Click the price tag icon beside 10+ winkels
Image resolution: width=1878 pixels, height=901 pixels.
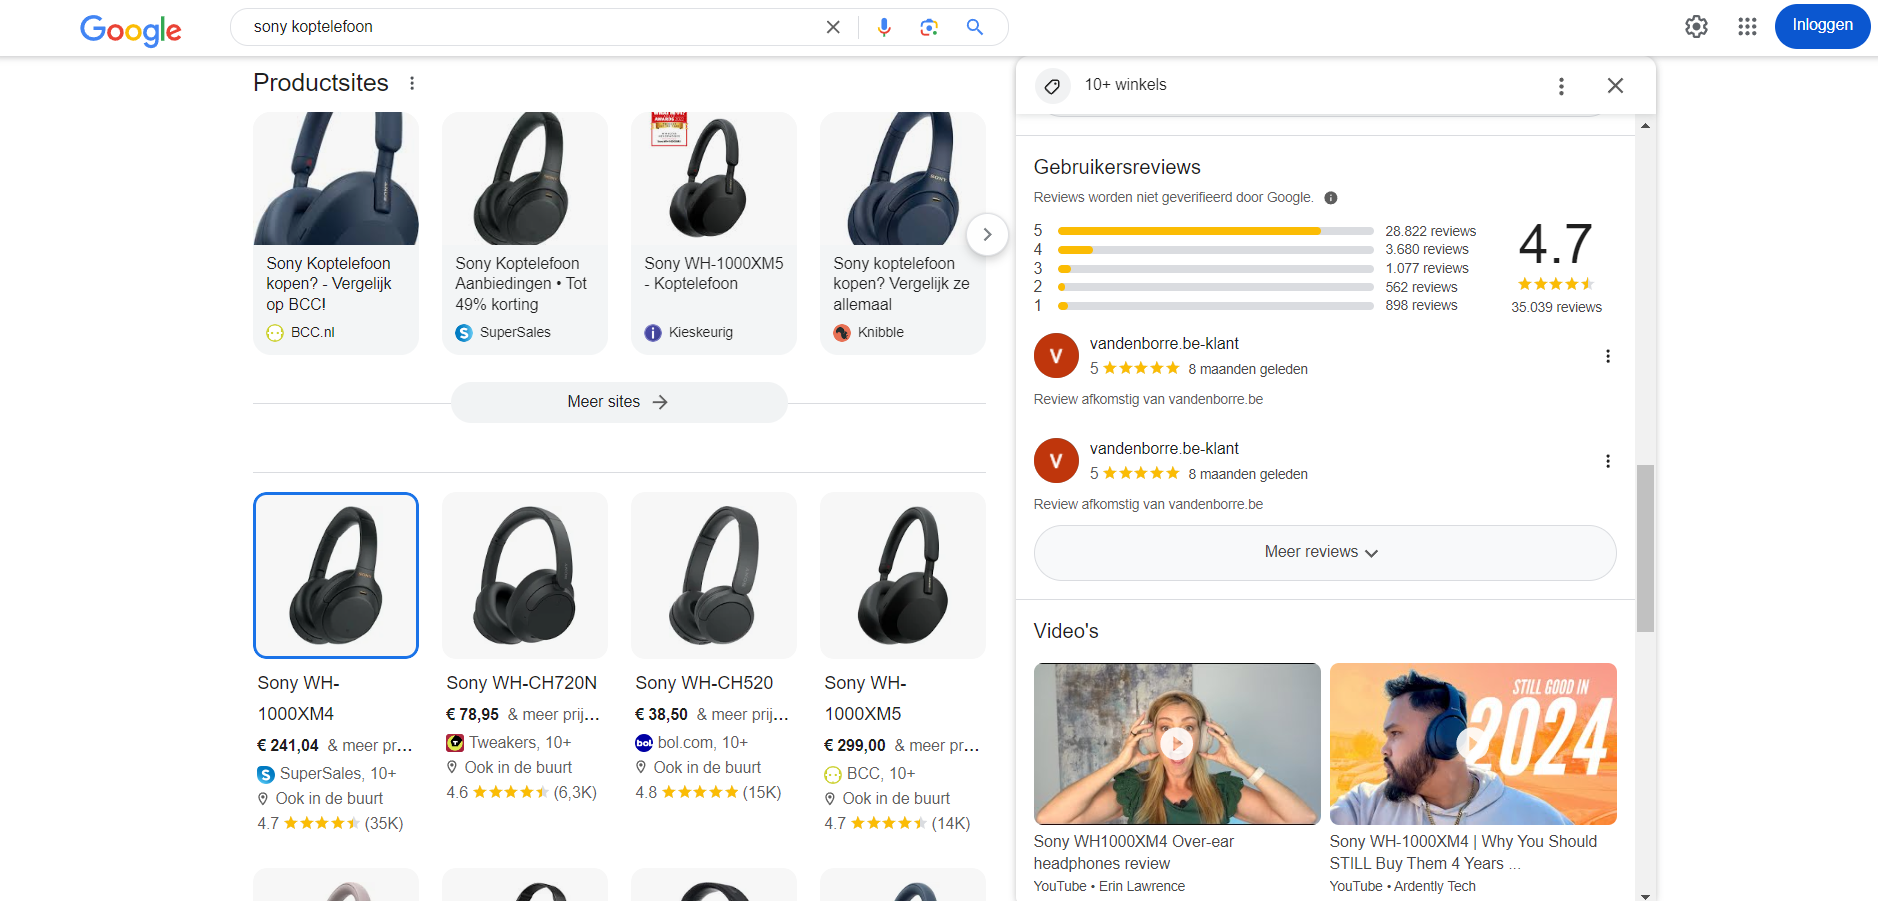[1052, 87]
